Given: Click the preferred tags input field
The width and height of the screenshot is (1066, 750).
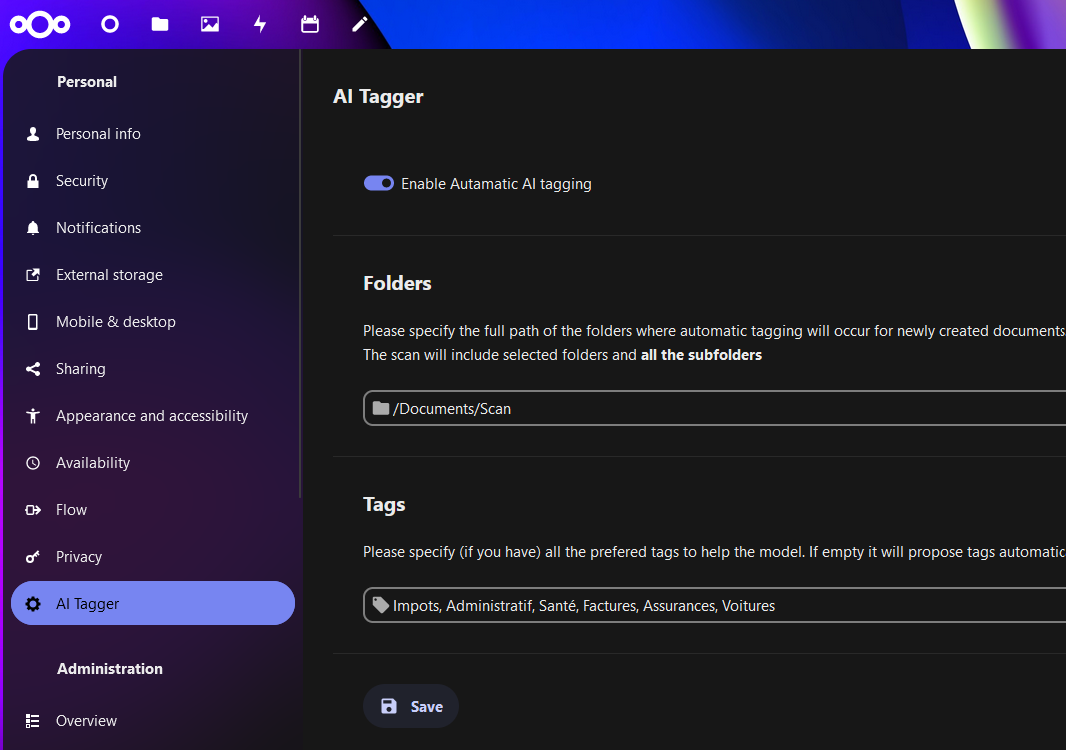Looking at the screenshot, I should click(700, 605).
